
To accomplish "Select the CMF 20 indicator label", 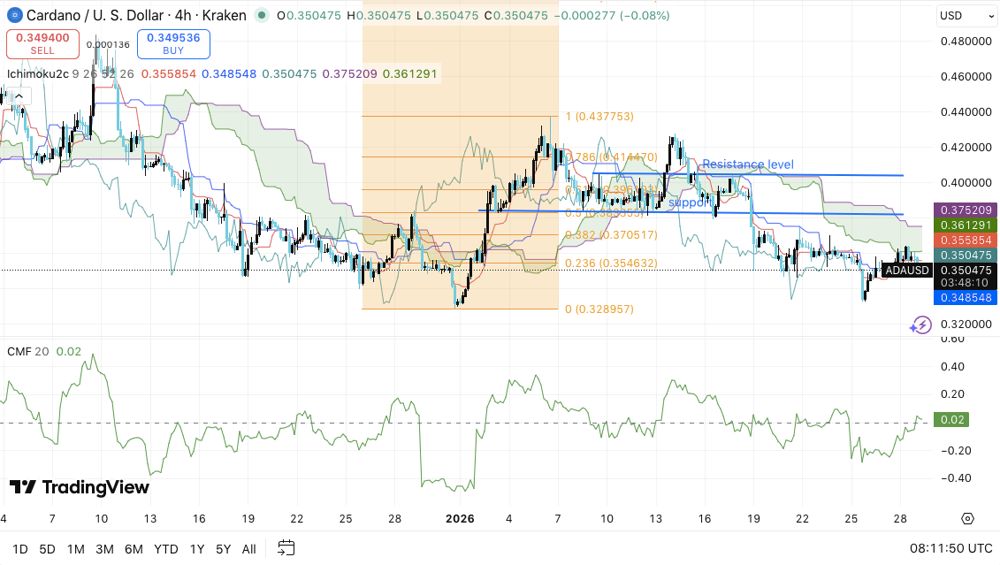I will click(28, 351).
